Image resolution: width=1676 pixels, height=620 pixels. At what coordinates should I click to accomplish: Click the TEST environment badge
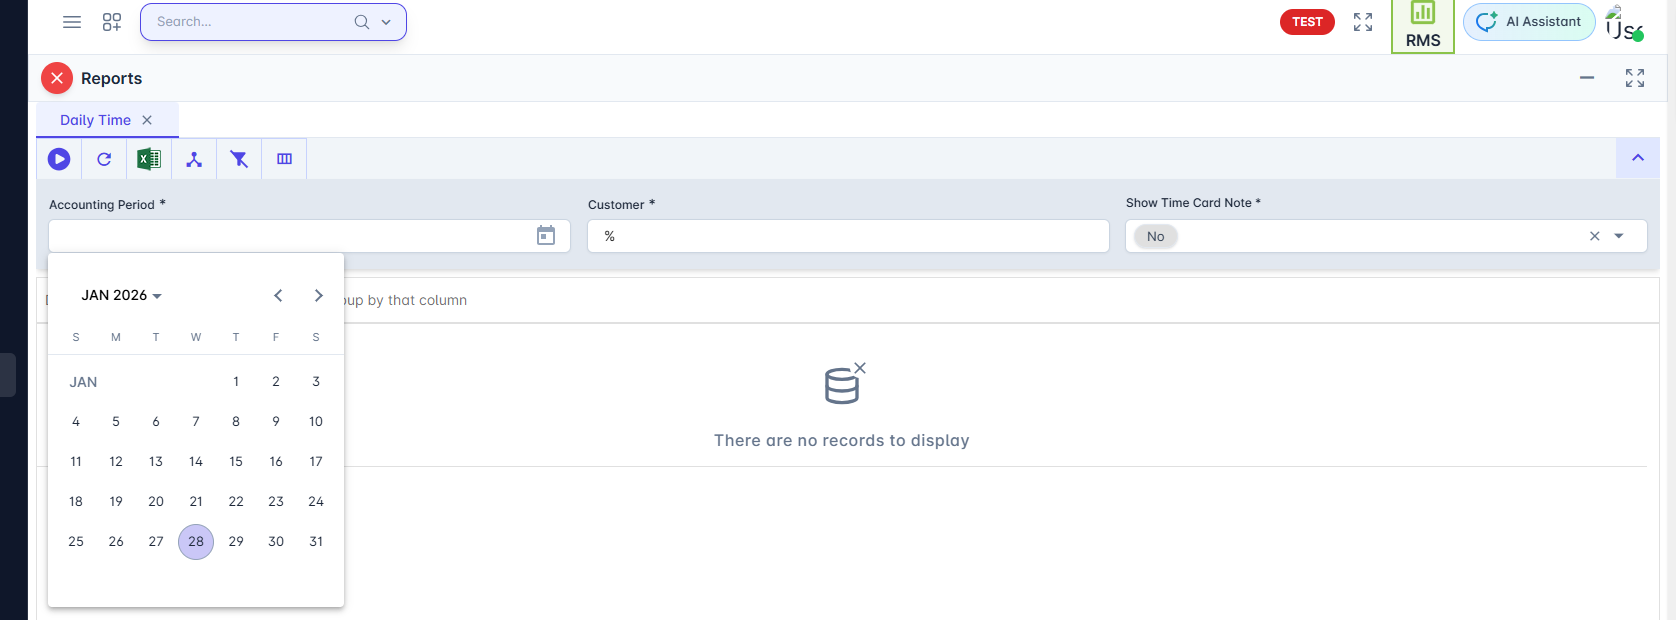[1307, 22]
